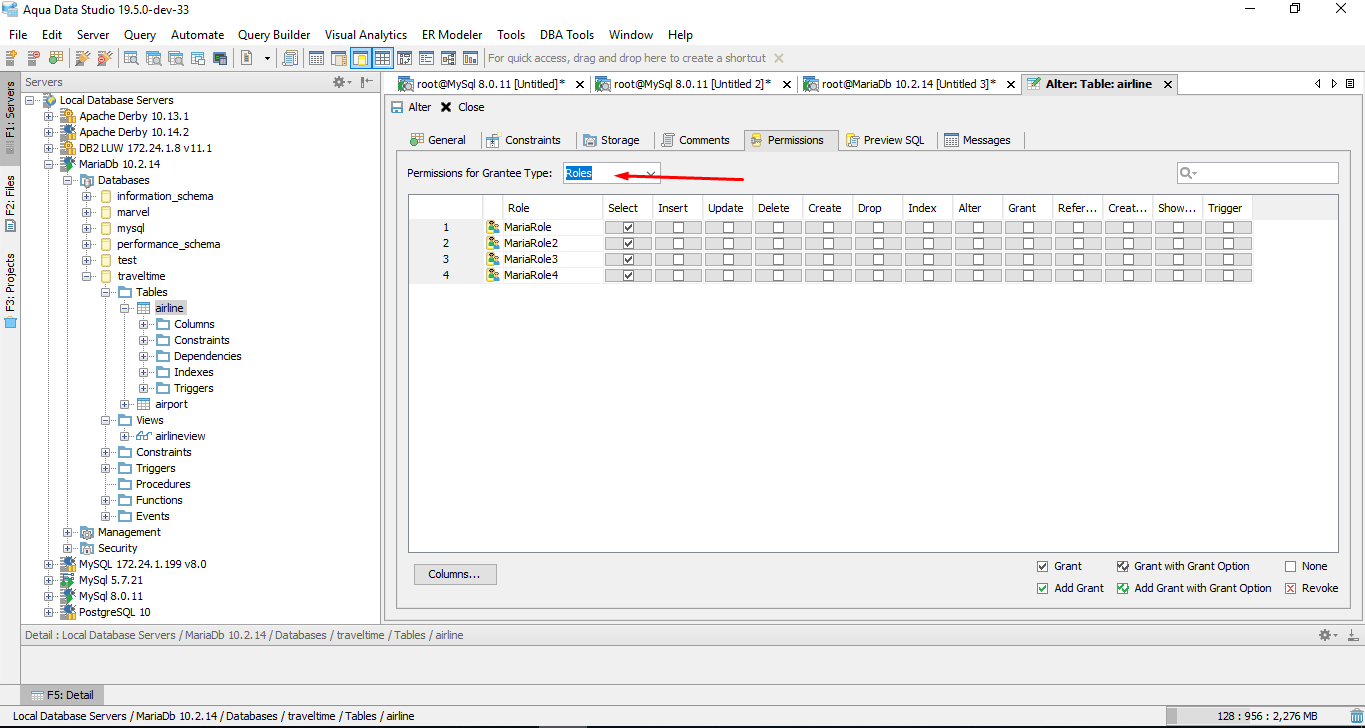Check Drop permission for MariaRole2
This screenshot has height=728, width=1365.
878,243
